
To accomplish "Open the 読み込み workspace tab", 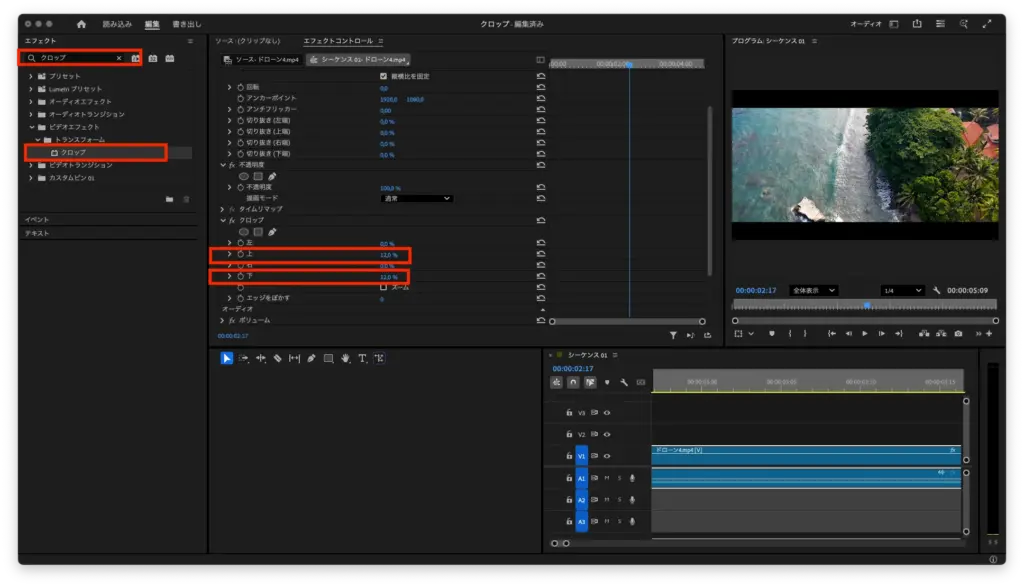I will 117,23.
